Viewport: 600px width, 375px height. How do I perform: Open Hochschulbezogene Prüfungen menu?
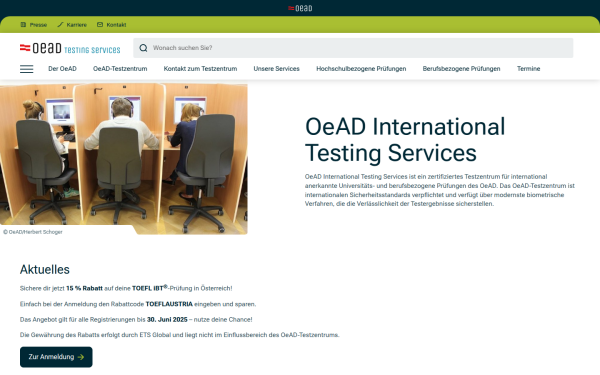tap(361, 69)
